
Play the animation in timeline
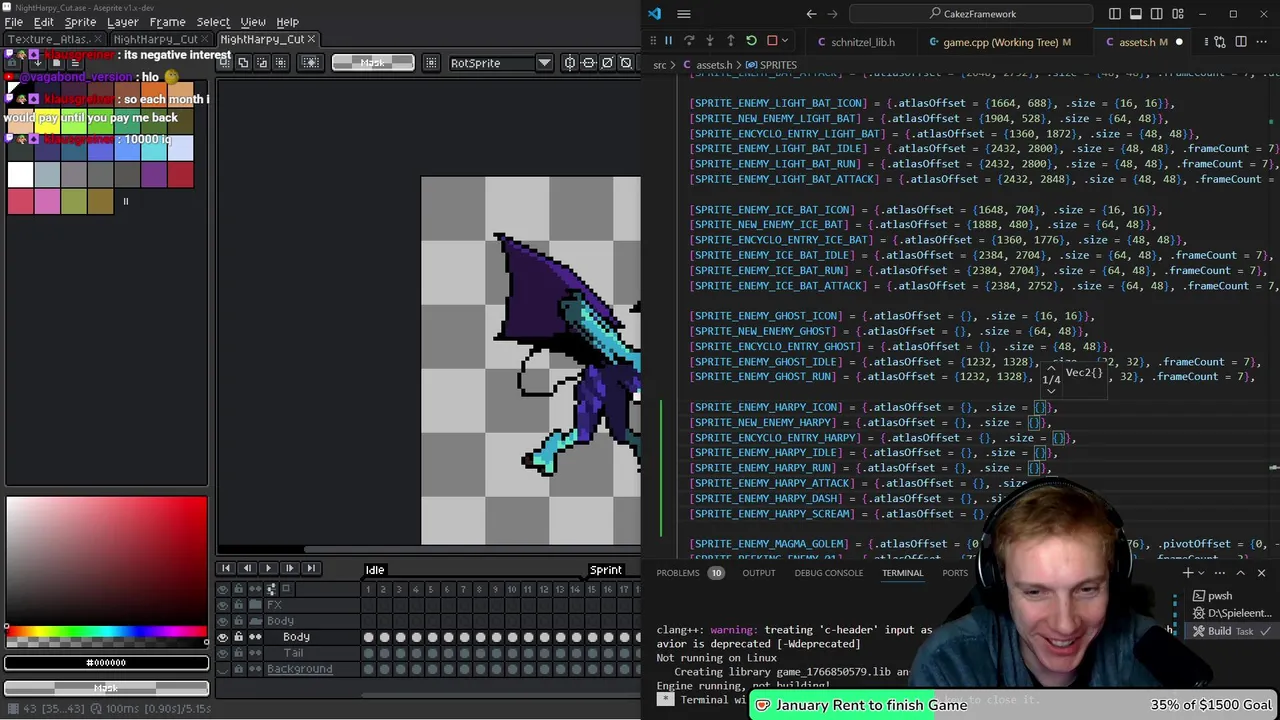tap(268, 568)
